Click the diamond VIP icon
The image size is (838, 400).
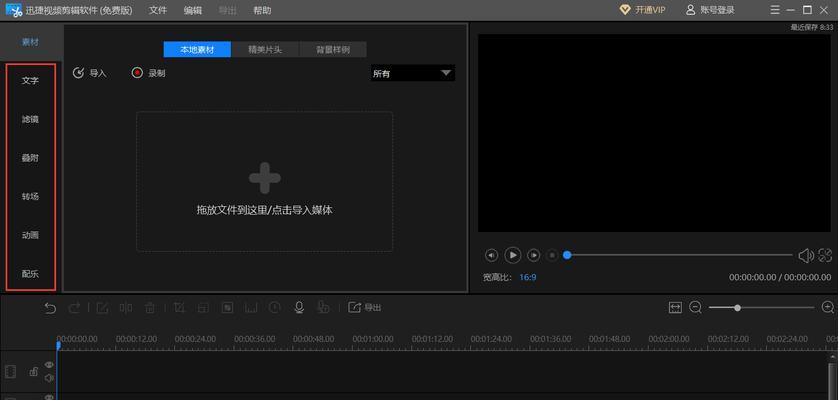click(x=625, y=10)
